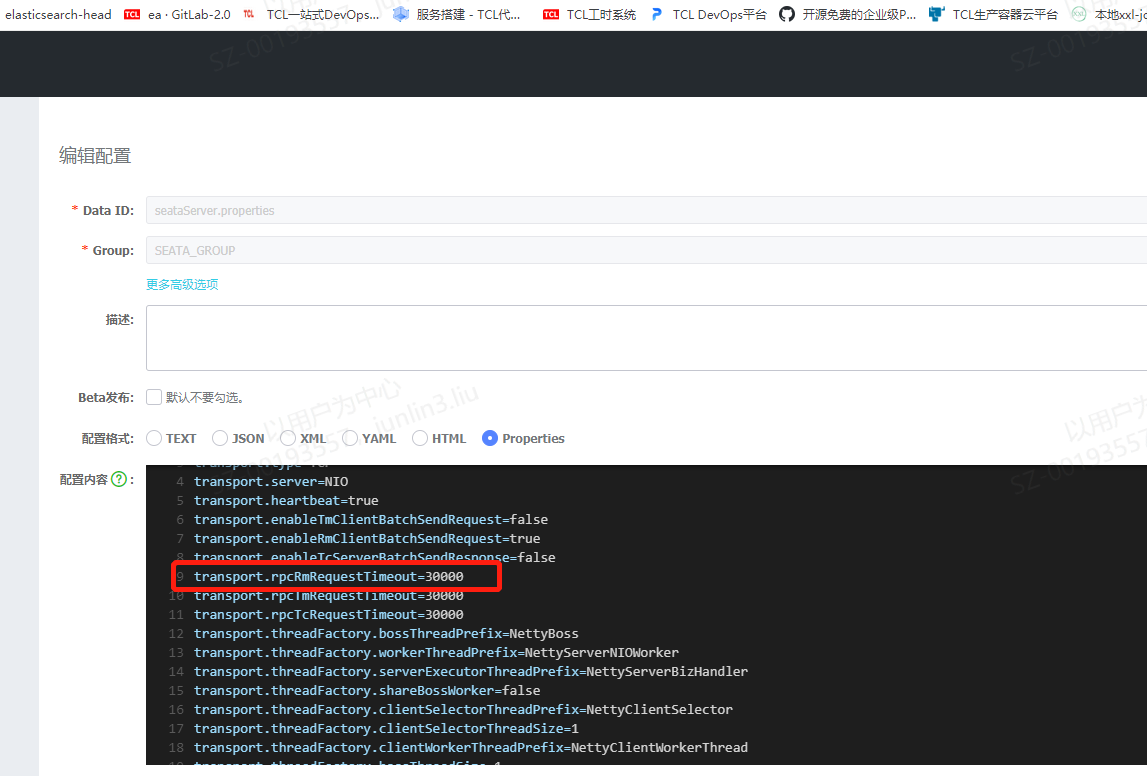Click the TCL icon before TCL工时系统

(x=551, y=14)
